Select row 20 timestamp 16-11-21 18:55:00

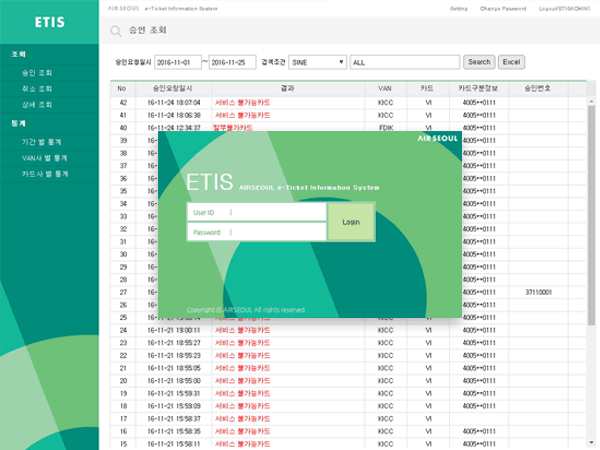(174, 381)
